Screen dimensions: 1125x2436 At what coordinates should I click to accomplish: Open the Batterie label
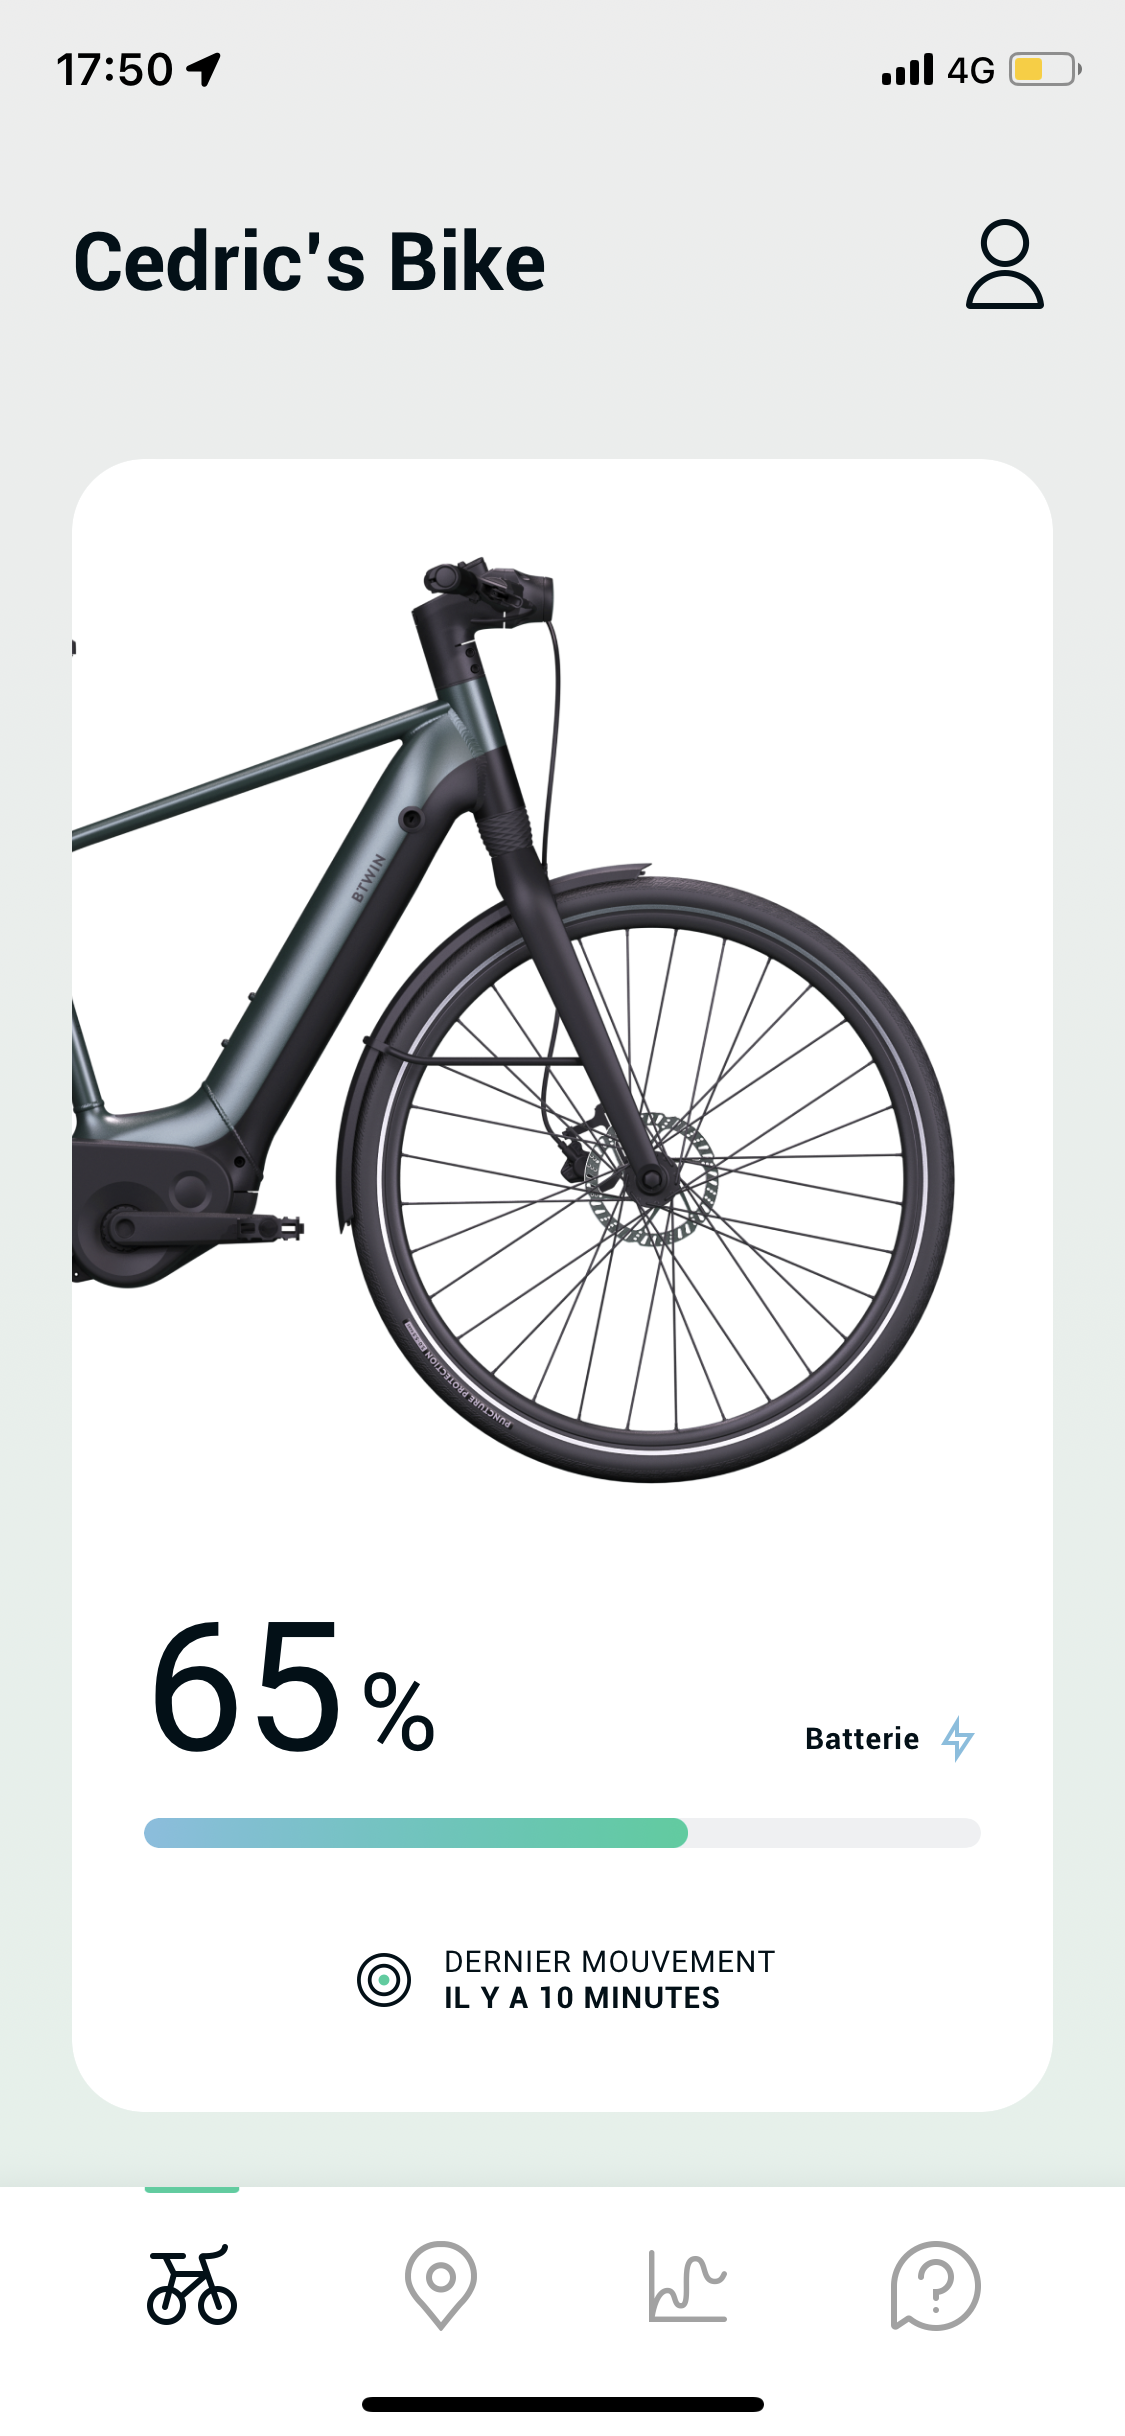(864, 1738)
